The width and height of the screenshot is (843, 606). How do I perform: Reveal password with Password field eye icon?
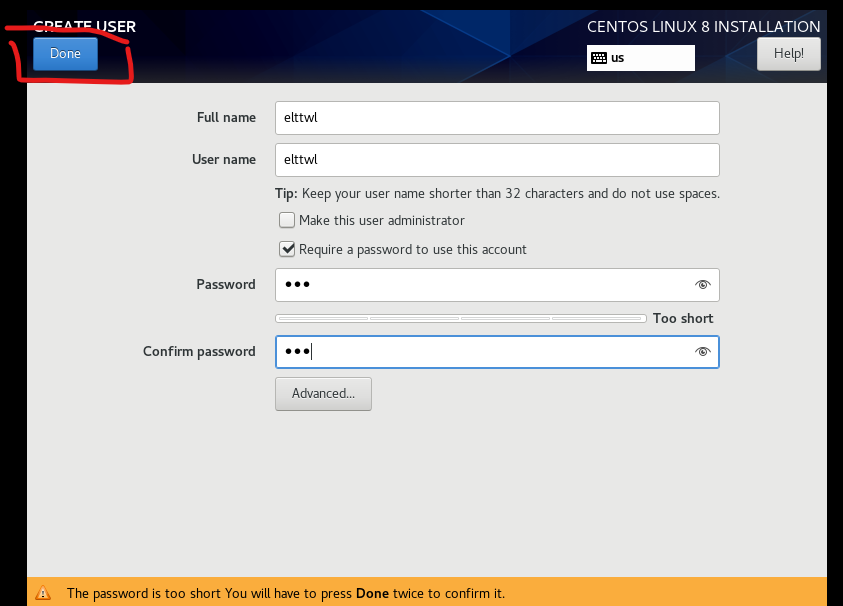(703, 285)
